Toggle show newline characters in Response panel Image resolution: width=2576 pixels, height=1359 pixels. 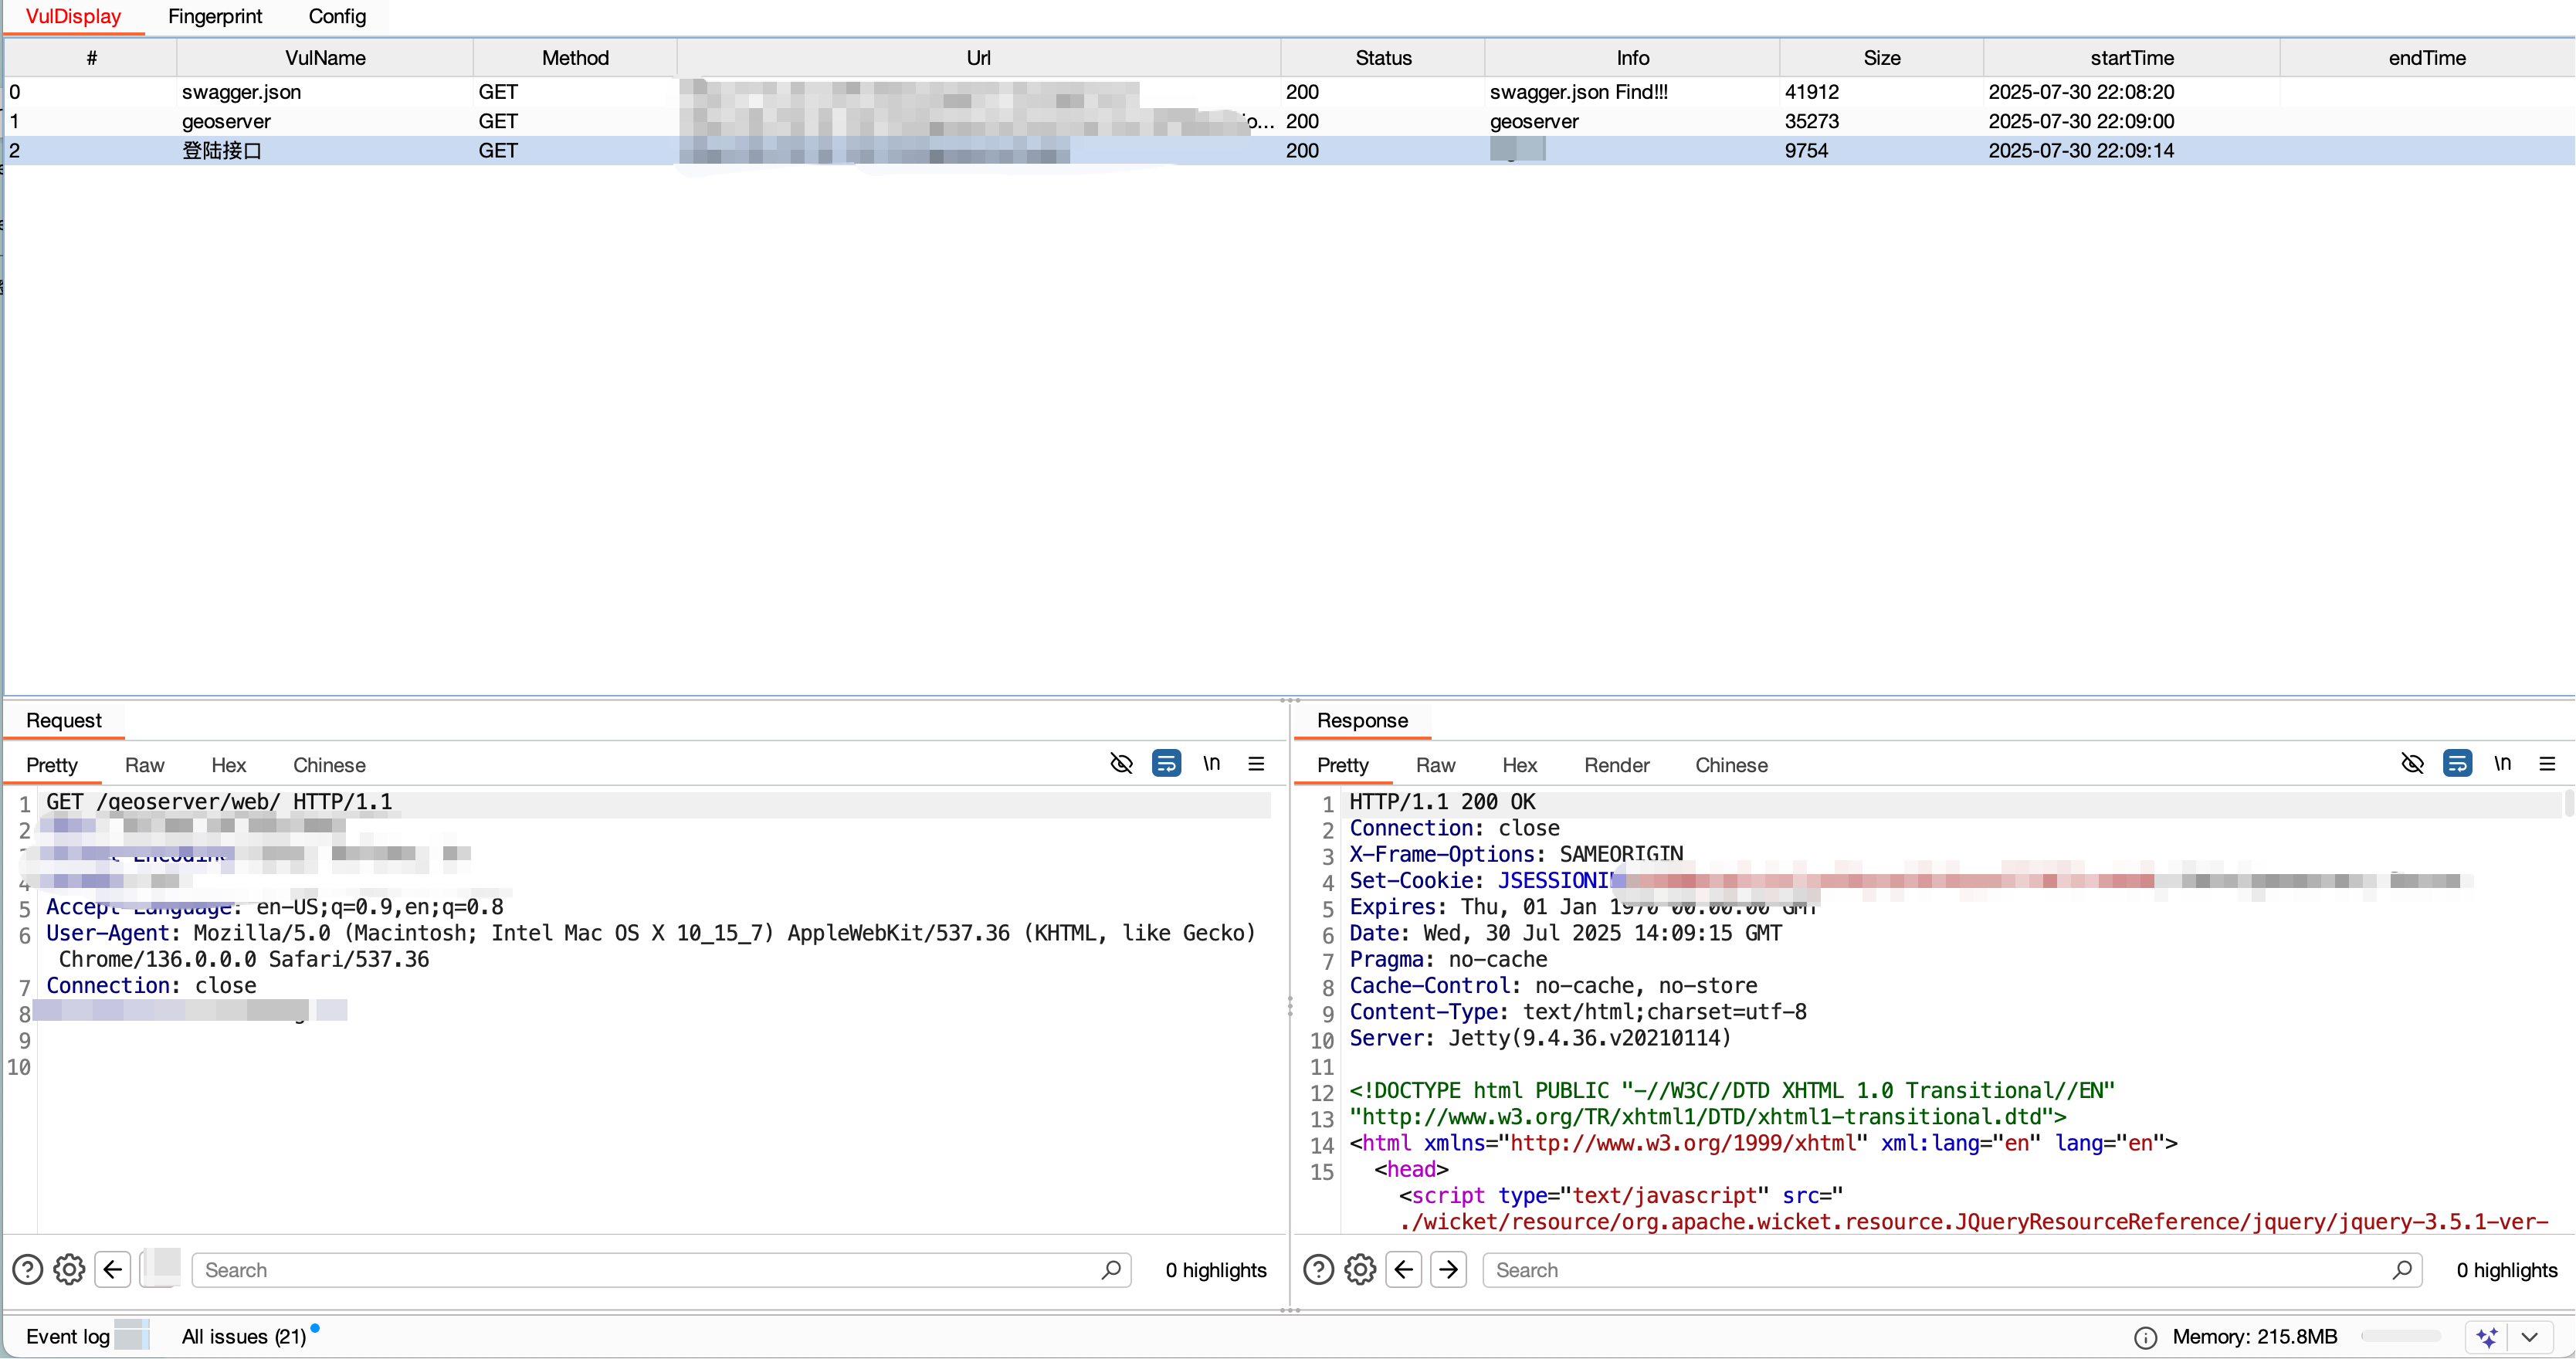pyautogui.click(x=2502, y=764)
